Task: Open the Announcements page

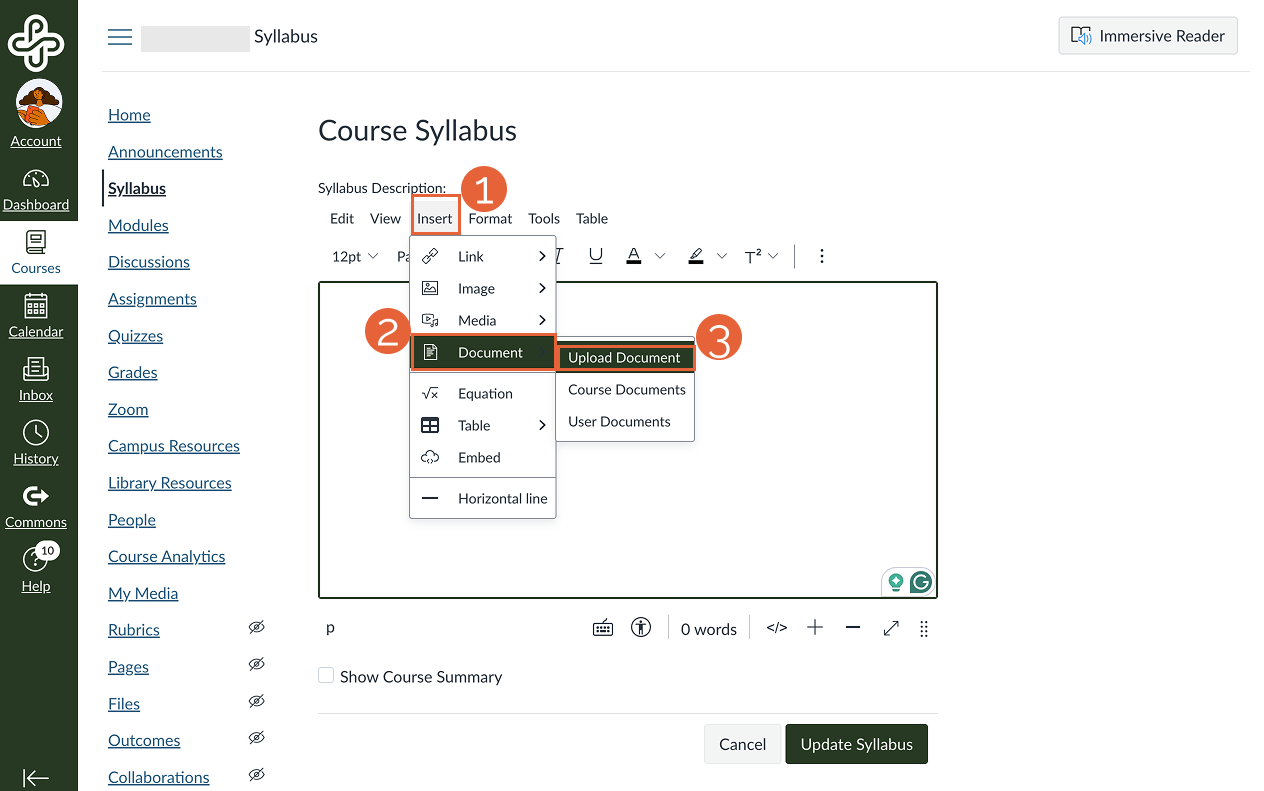Action: pyautogui.click(x=165, y=151)
